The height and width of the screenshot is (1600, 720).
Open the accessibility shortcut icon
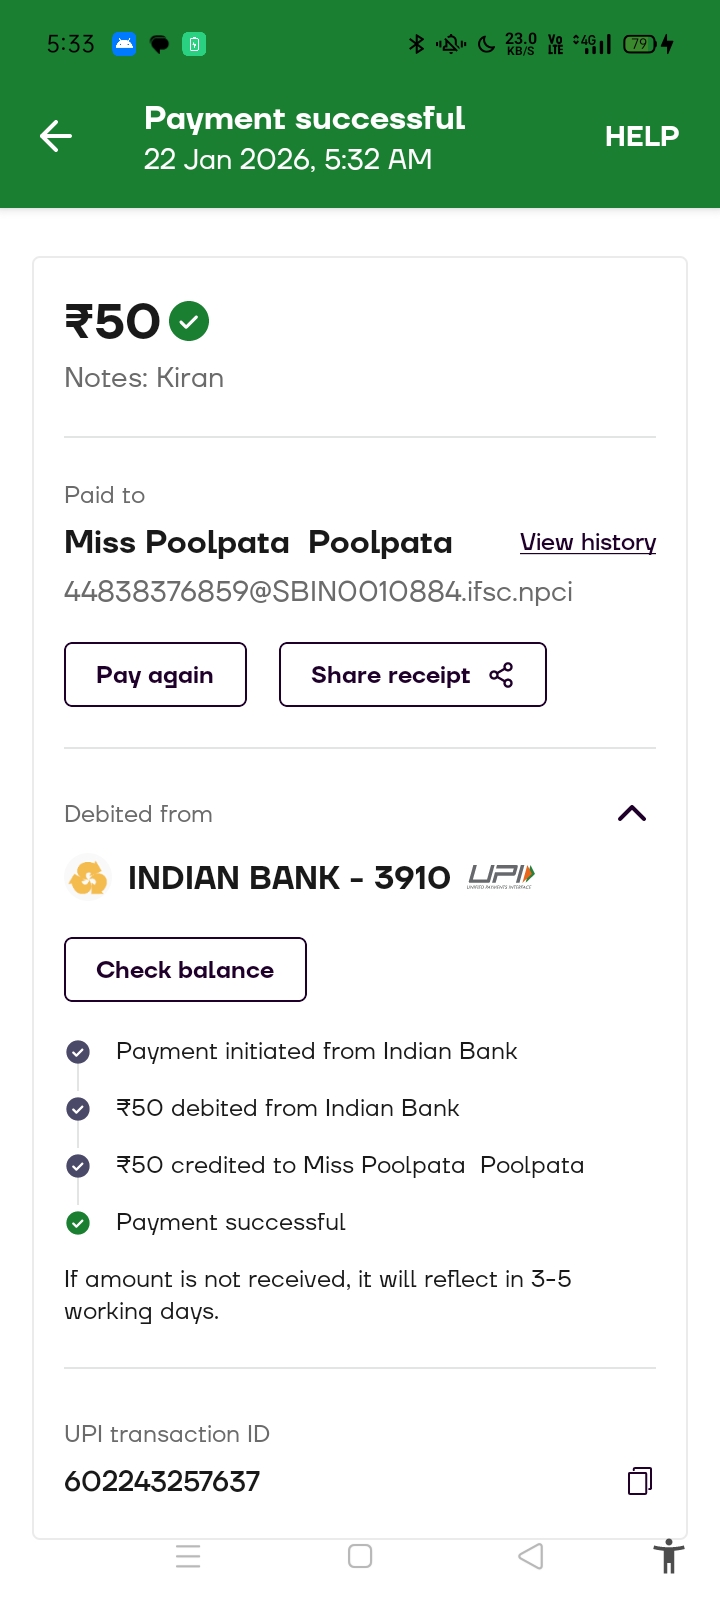(x=668, y=1557)
